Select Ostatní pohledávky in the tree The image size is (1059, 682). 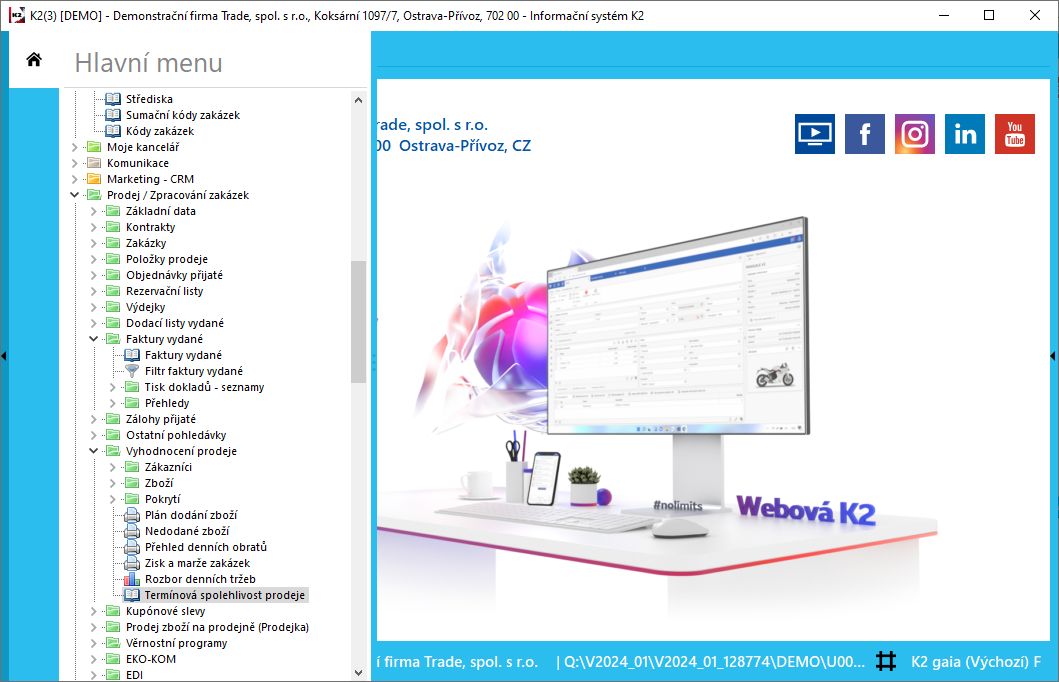[x=176, y=436]
